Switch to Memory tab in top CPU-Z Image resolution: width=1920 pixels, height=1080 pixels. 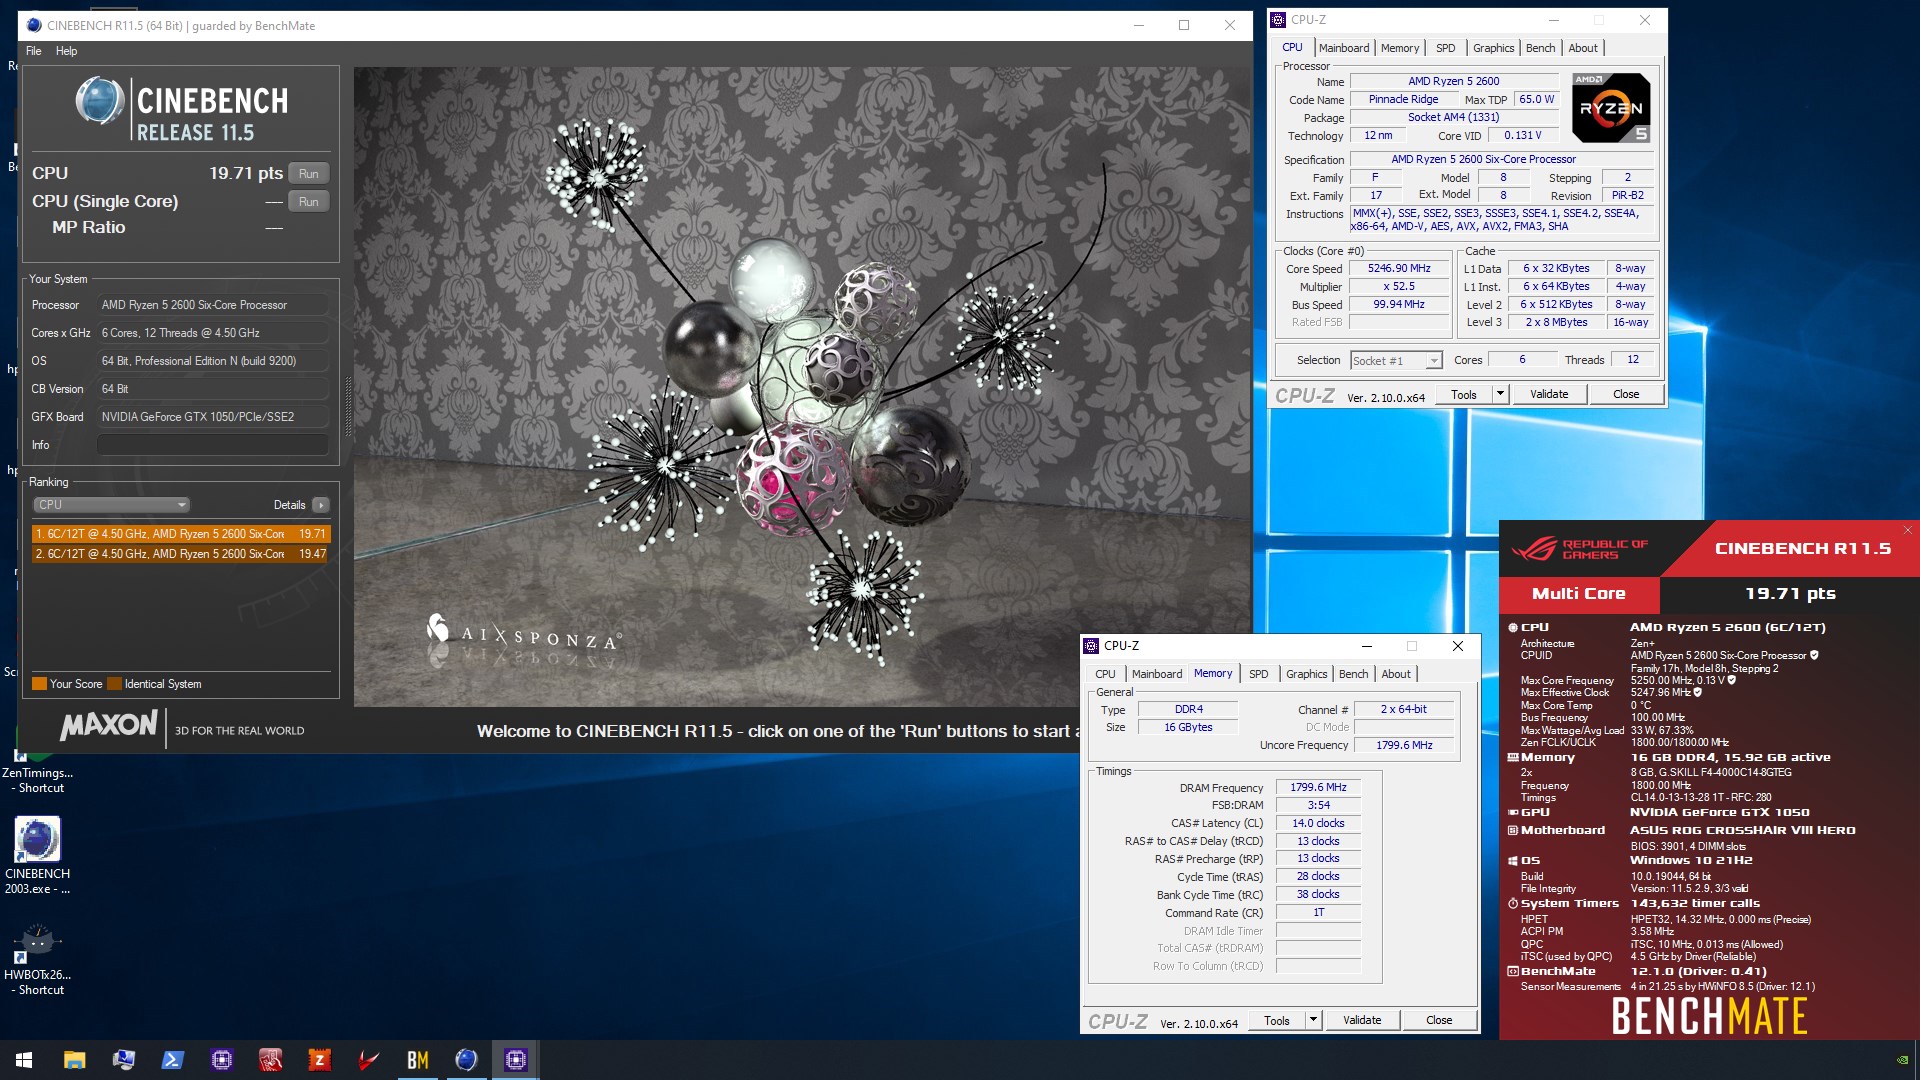point(1400,48)
